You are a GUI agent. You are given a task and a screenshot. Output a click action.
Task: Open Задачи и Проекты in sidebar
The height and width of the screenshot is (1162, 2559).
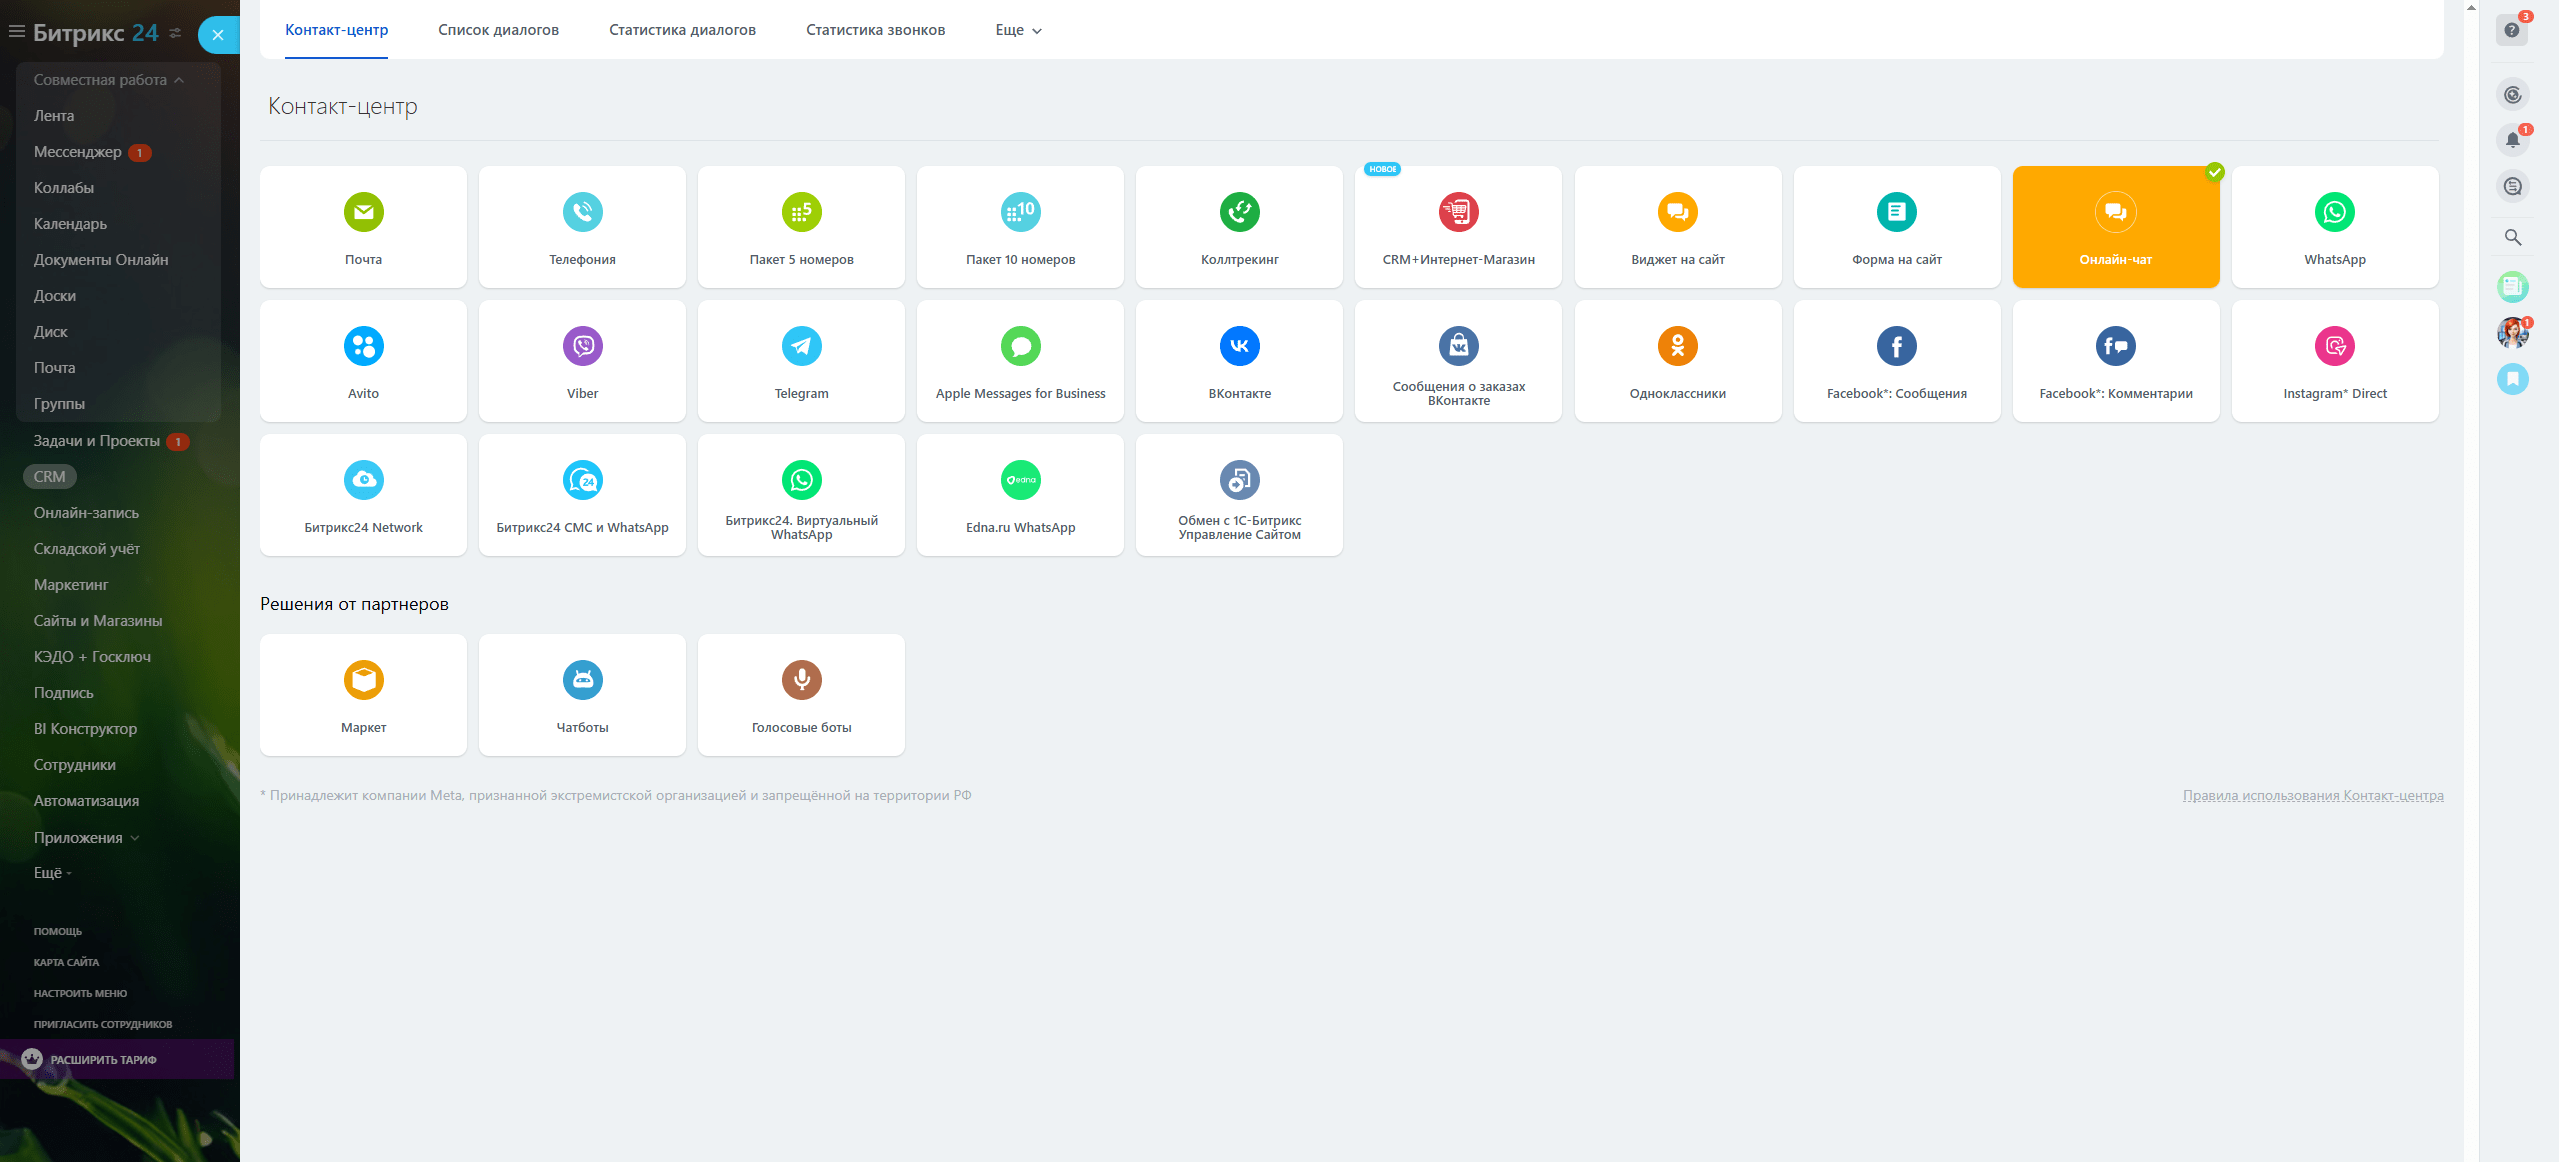pyautogui.click(x=97, y=441)
